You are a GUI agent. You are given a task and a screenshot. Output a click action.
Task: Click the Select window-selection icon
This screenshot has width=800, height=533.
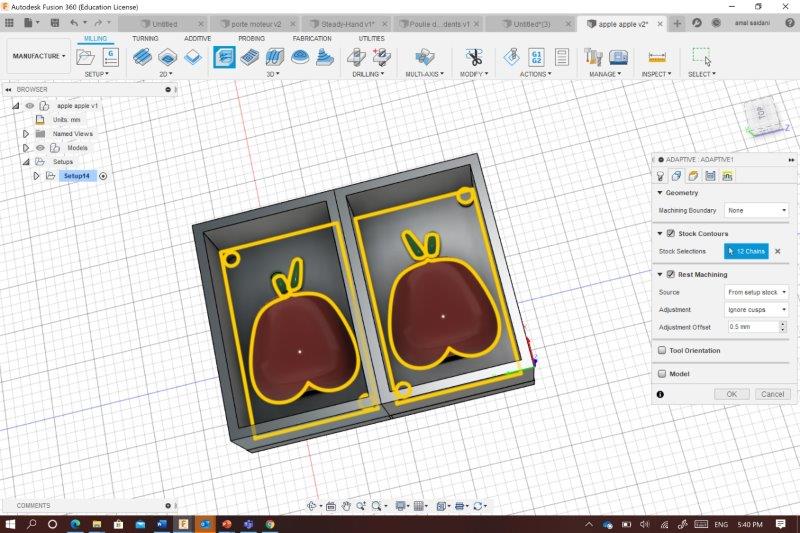702,57
